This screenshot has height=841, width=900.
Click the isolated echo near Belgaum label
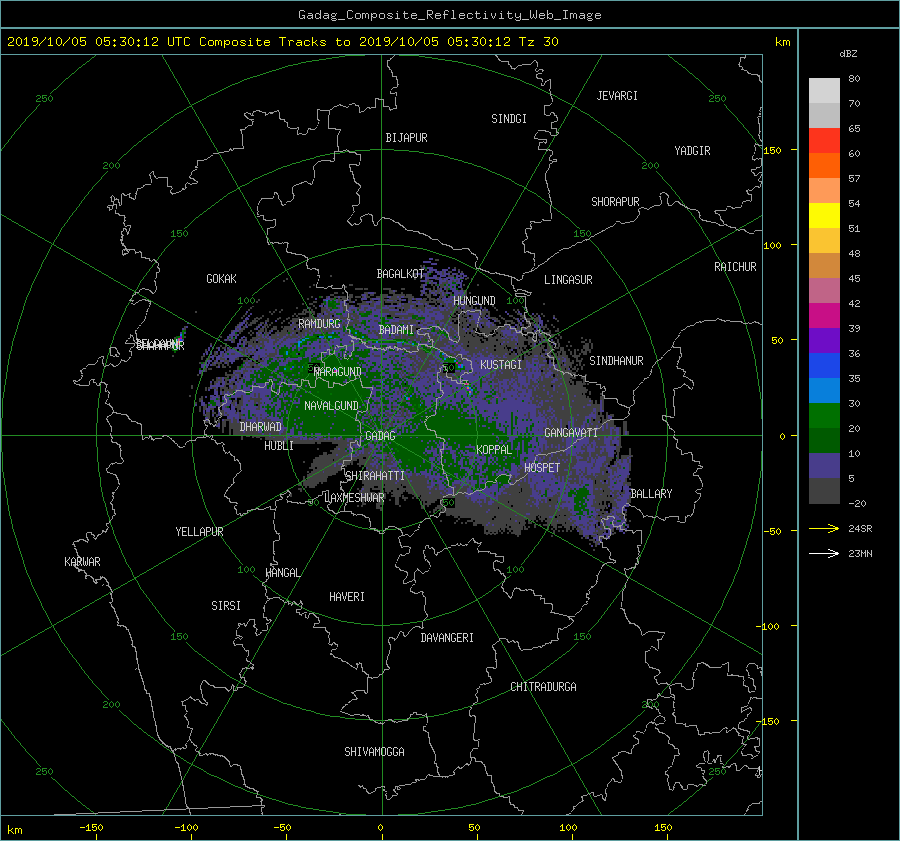tap(183, 334)
